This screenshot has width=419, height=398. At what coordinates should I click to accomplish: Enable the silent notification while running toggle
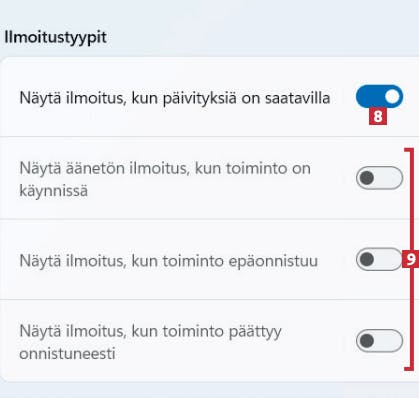coord(379,178)
